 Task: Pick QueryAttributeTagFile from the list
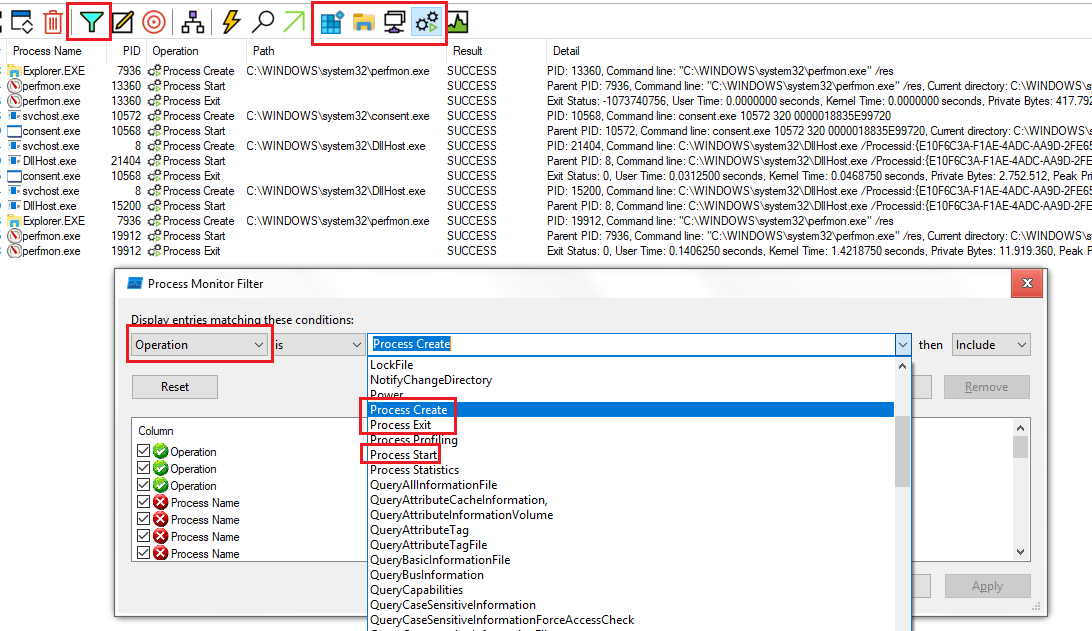[x=428, y=545]
